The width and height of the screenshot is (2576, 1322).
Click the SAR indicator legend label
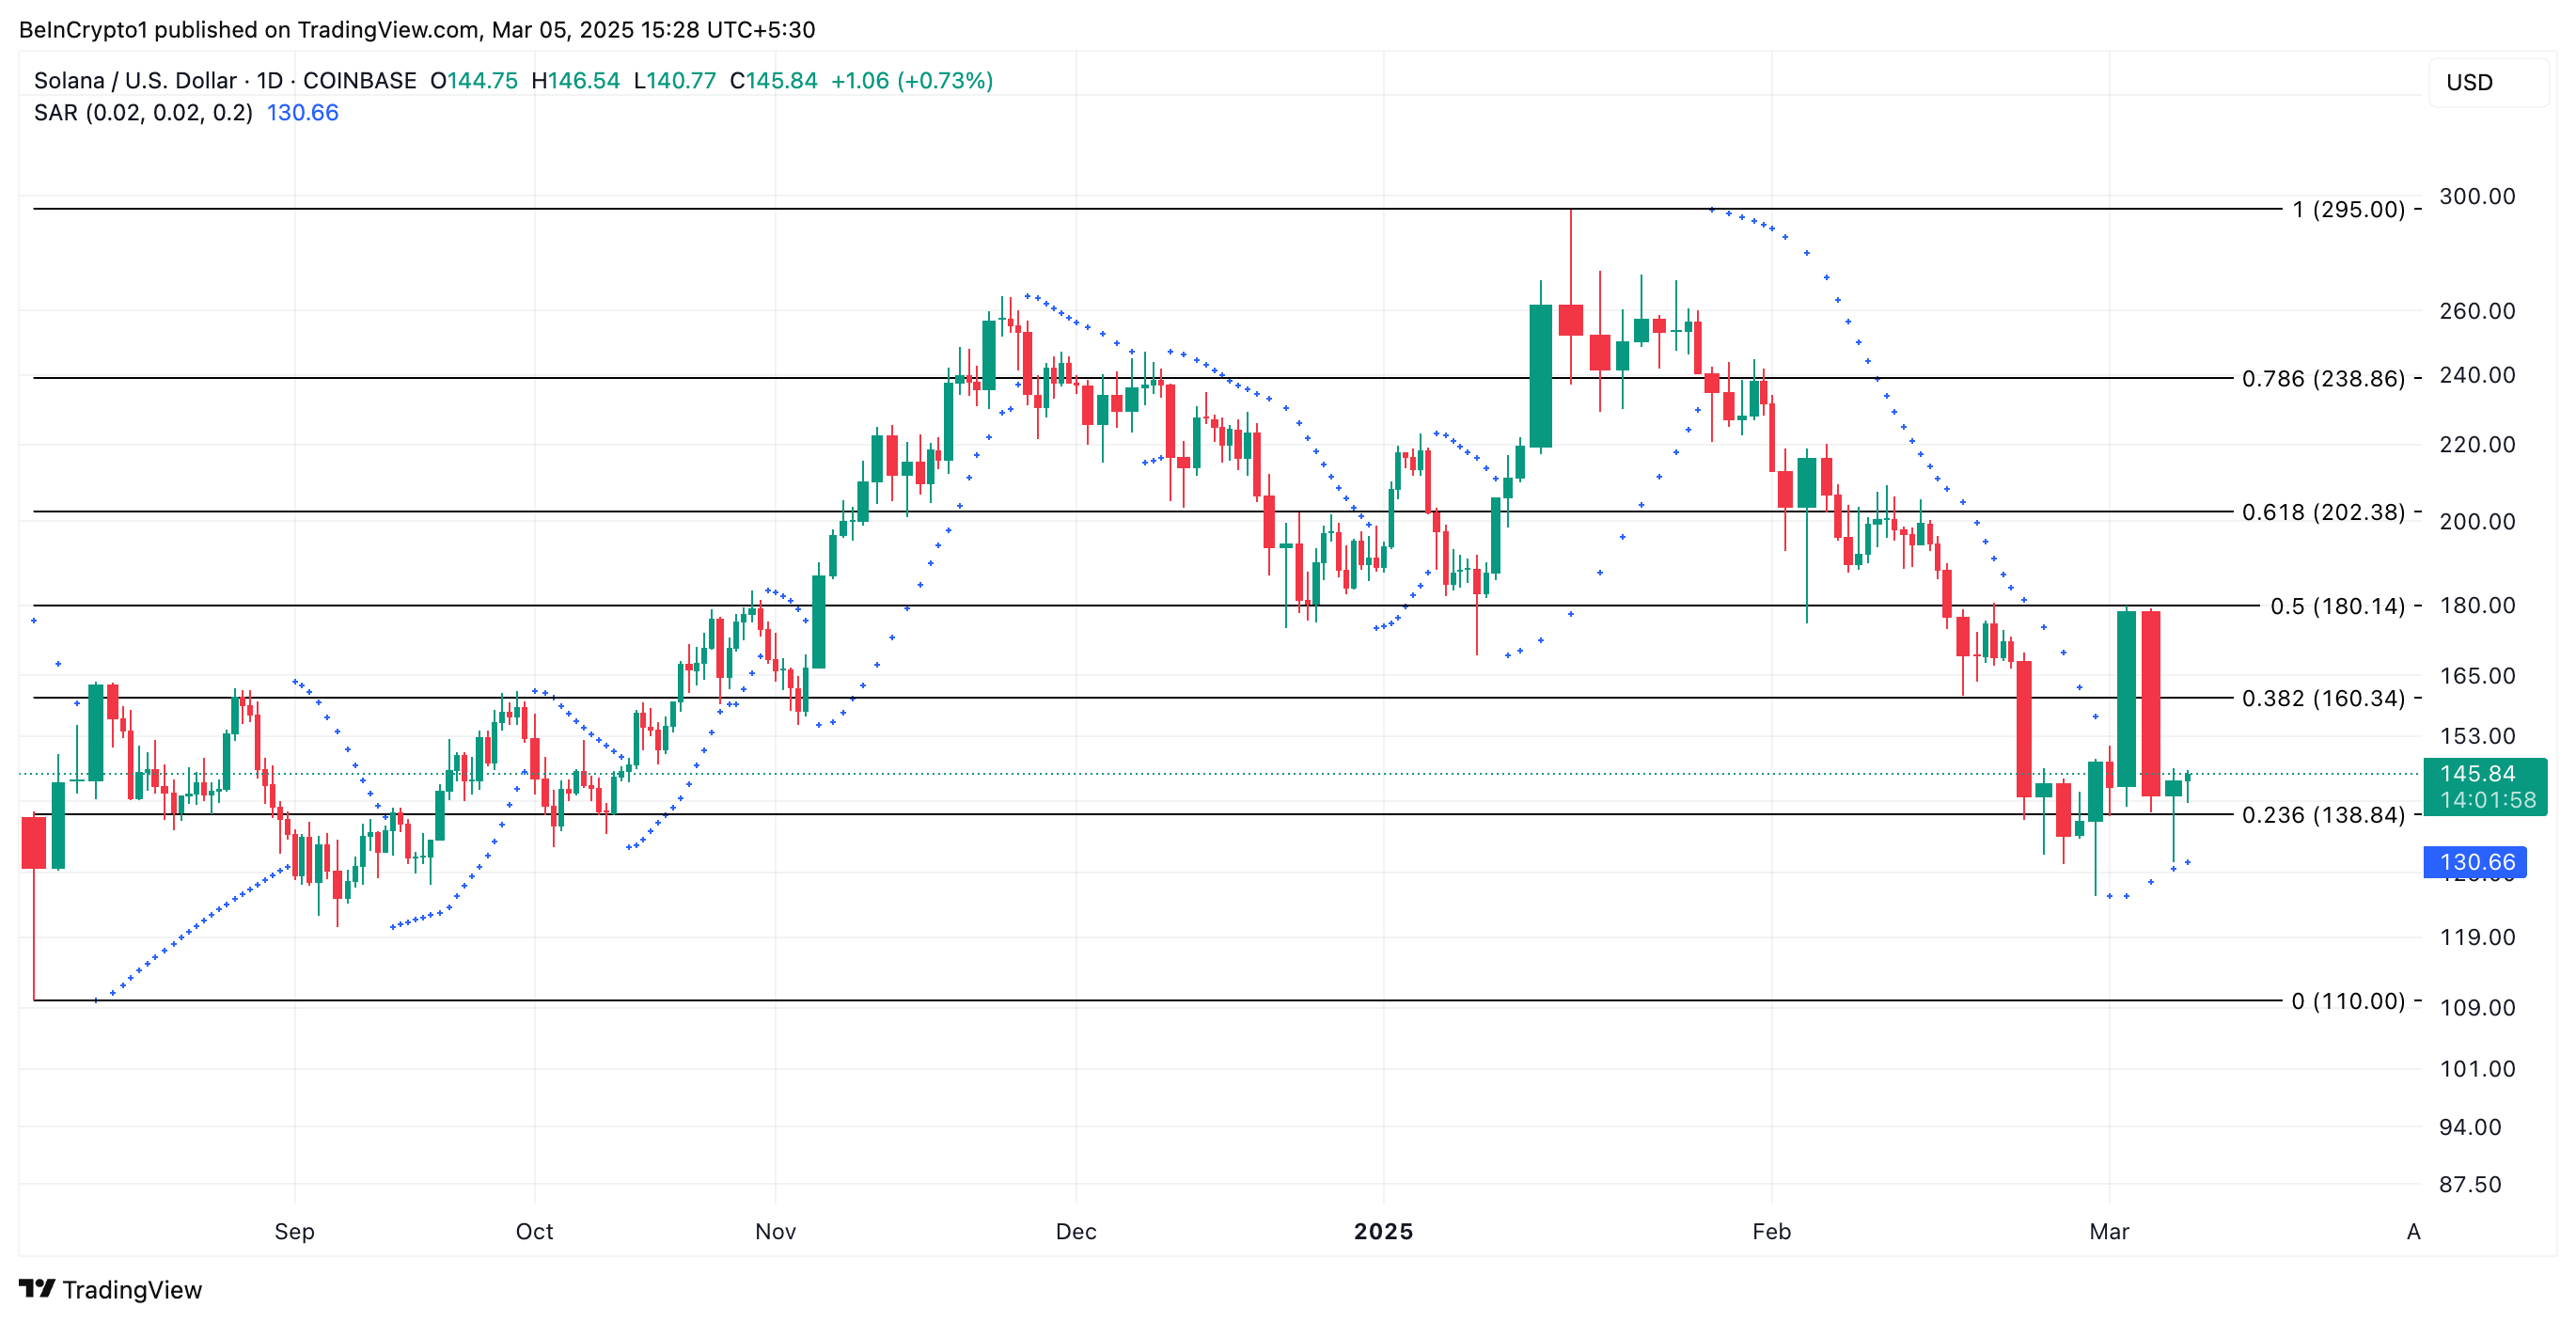(142, 112)
